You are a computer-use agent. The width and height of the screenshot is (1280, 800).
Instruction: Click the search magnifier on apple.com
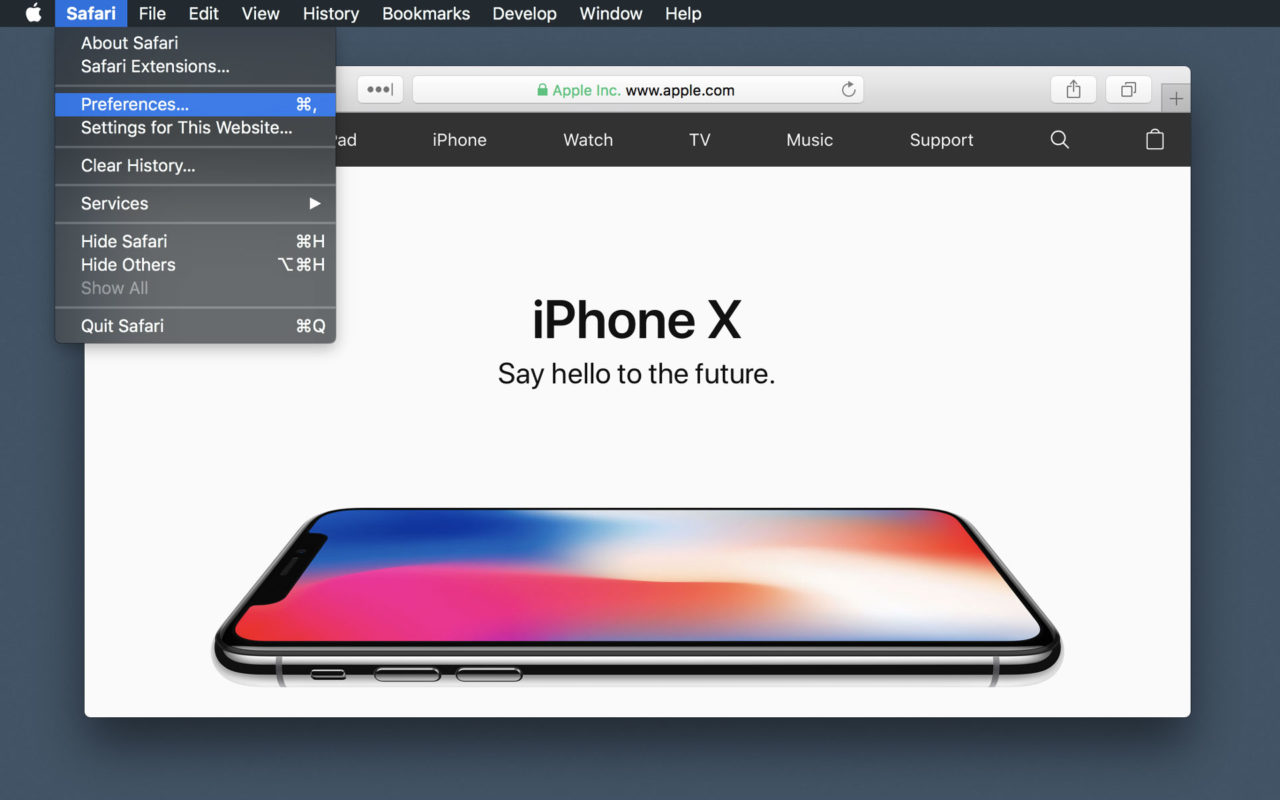[x=1060, y=140]
